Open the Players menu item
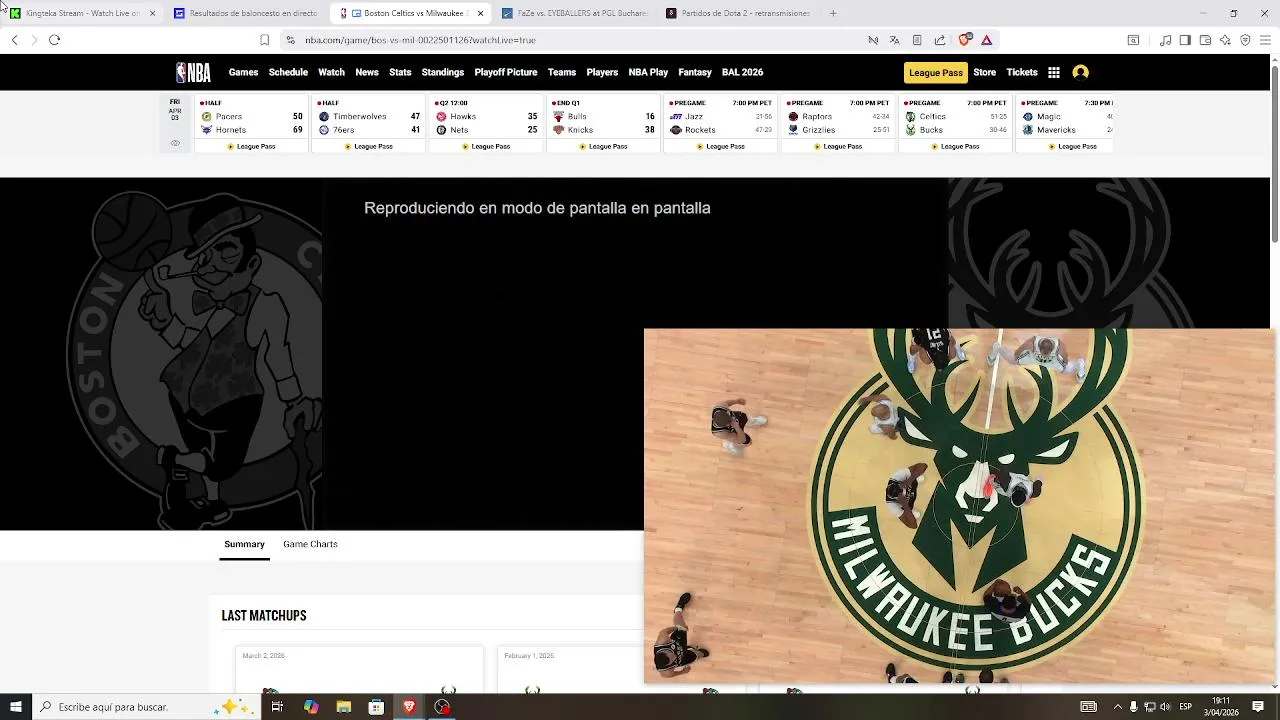This screenshot has height=720, width=1280. pyautogui.click(x=602, y=72)
